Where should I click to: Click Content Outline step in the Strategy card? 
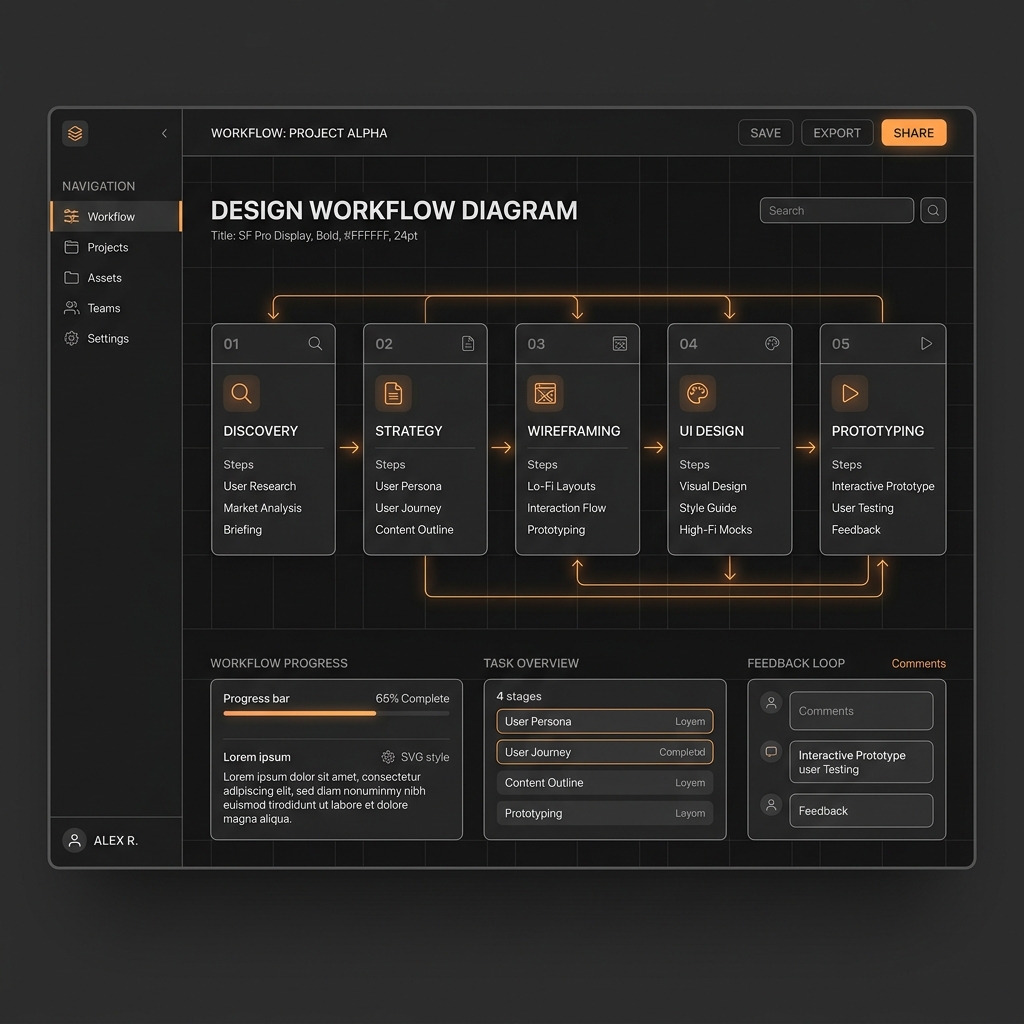pyautogui.click(x=414, y=530)
